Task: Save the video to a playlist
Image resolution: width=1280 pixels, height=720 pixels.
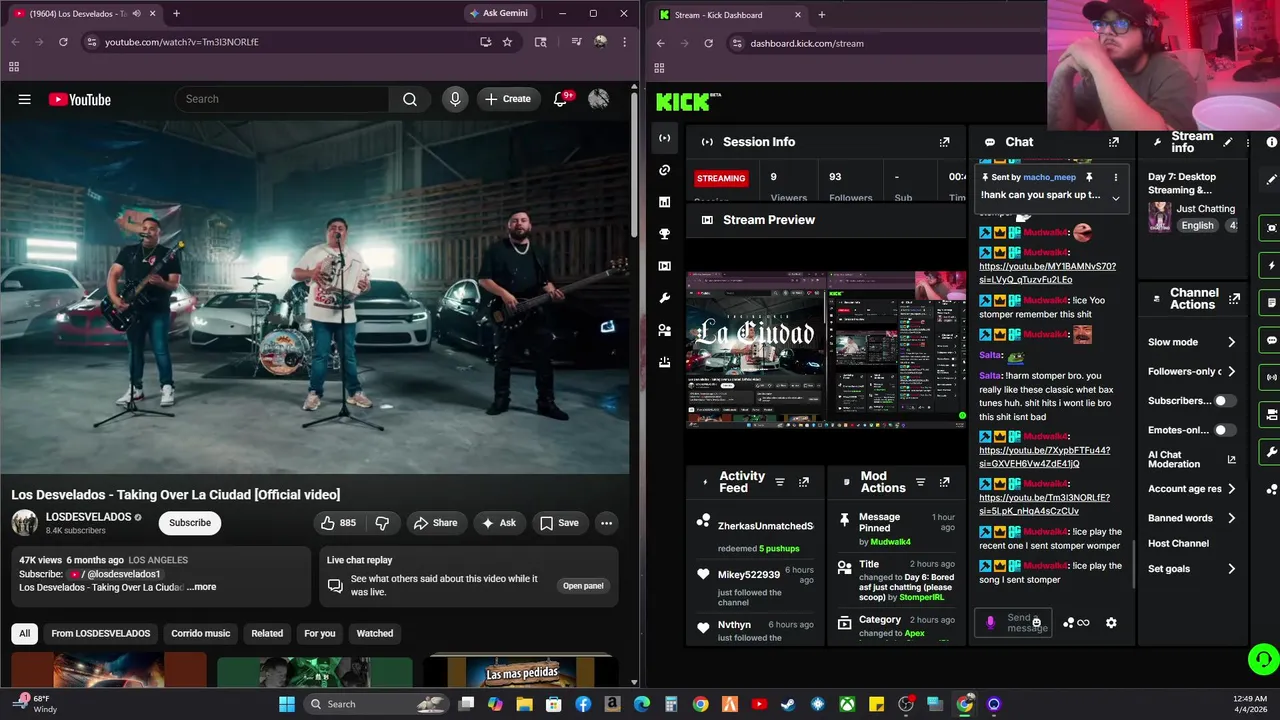Action: [x=559, y=523]
